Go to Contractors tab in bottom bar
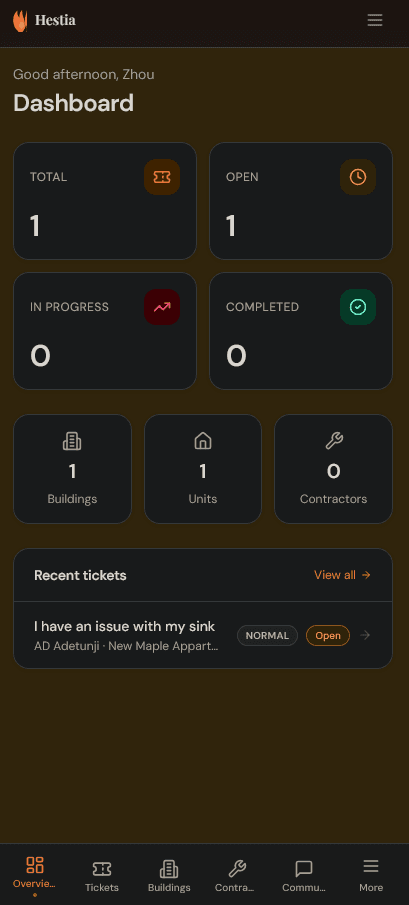The image size is (409, 905). (235, 875)
